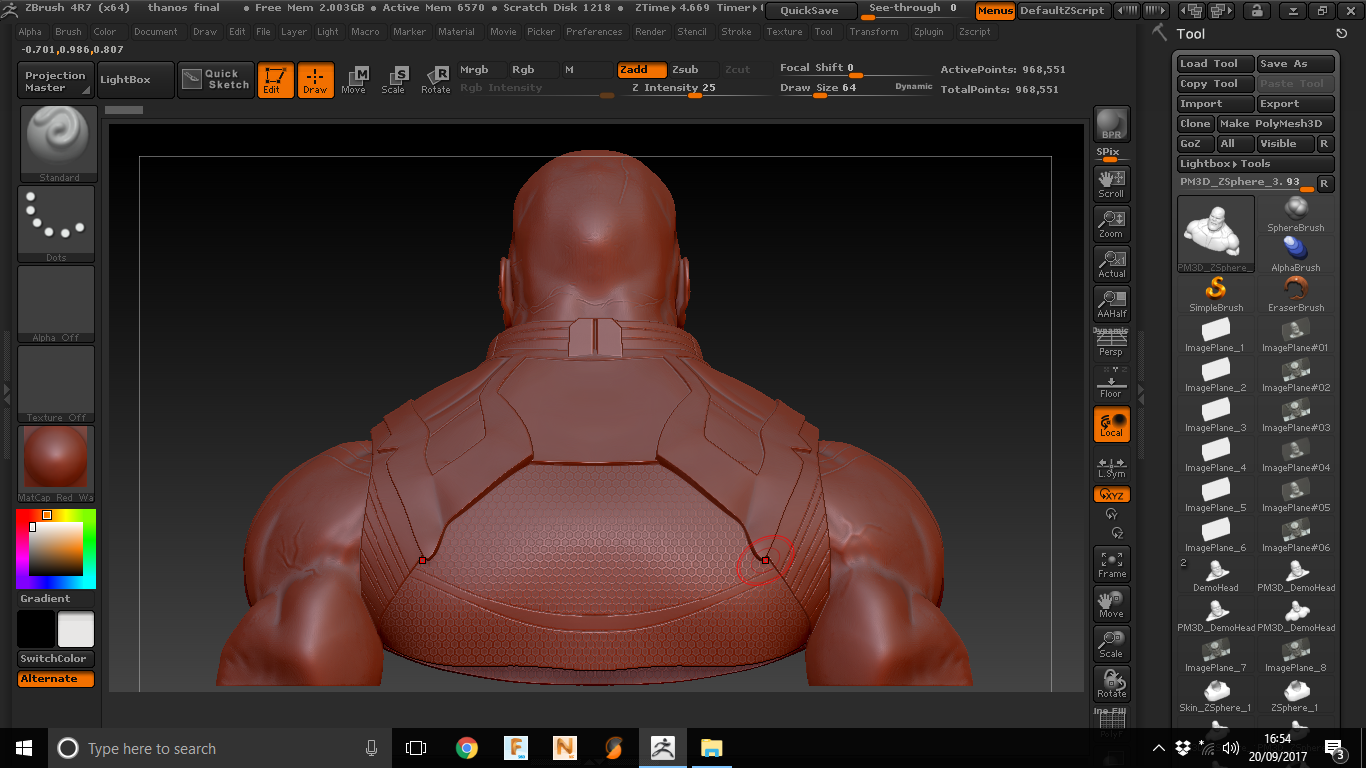Set canvas to Actual size
The height and width of the screenshot is (768, 1366).
point(1111,263)
